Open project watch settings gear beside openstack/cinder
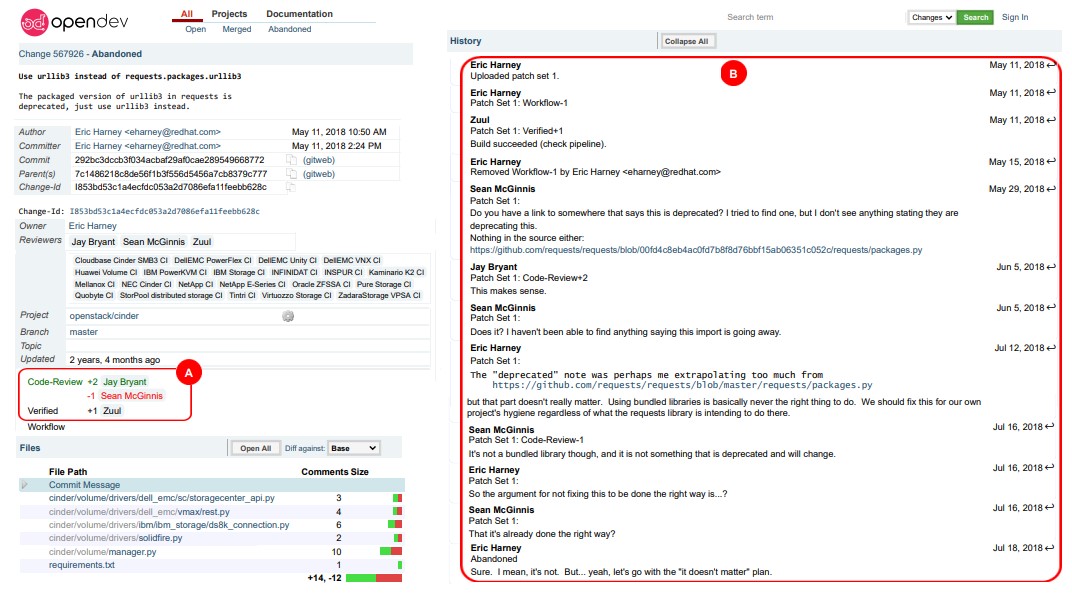 pos(288,315)
